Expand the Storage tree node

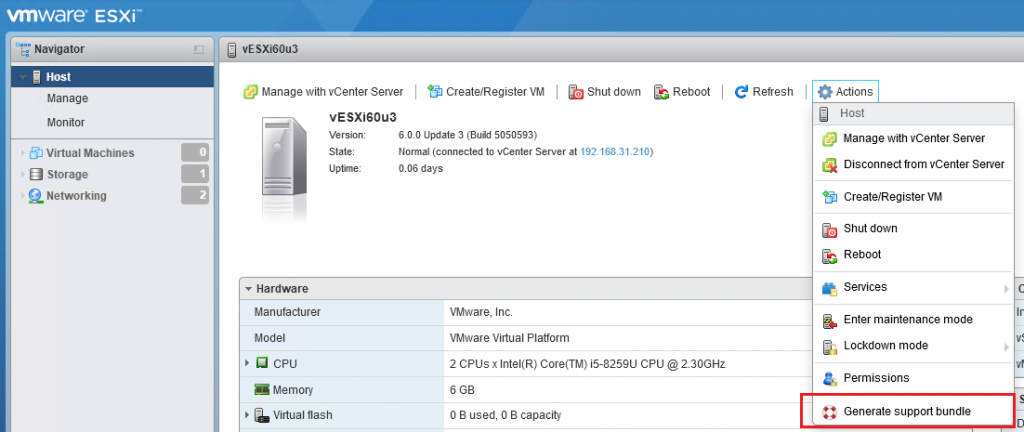point(23,174)
